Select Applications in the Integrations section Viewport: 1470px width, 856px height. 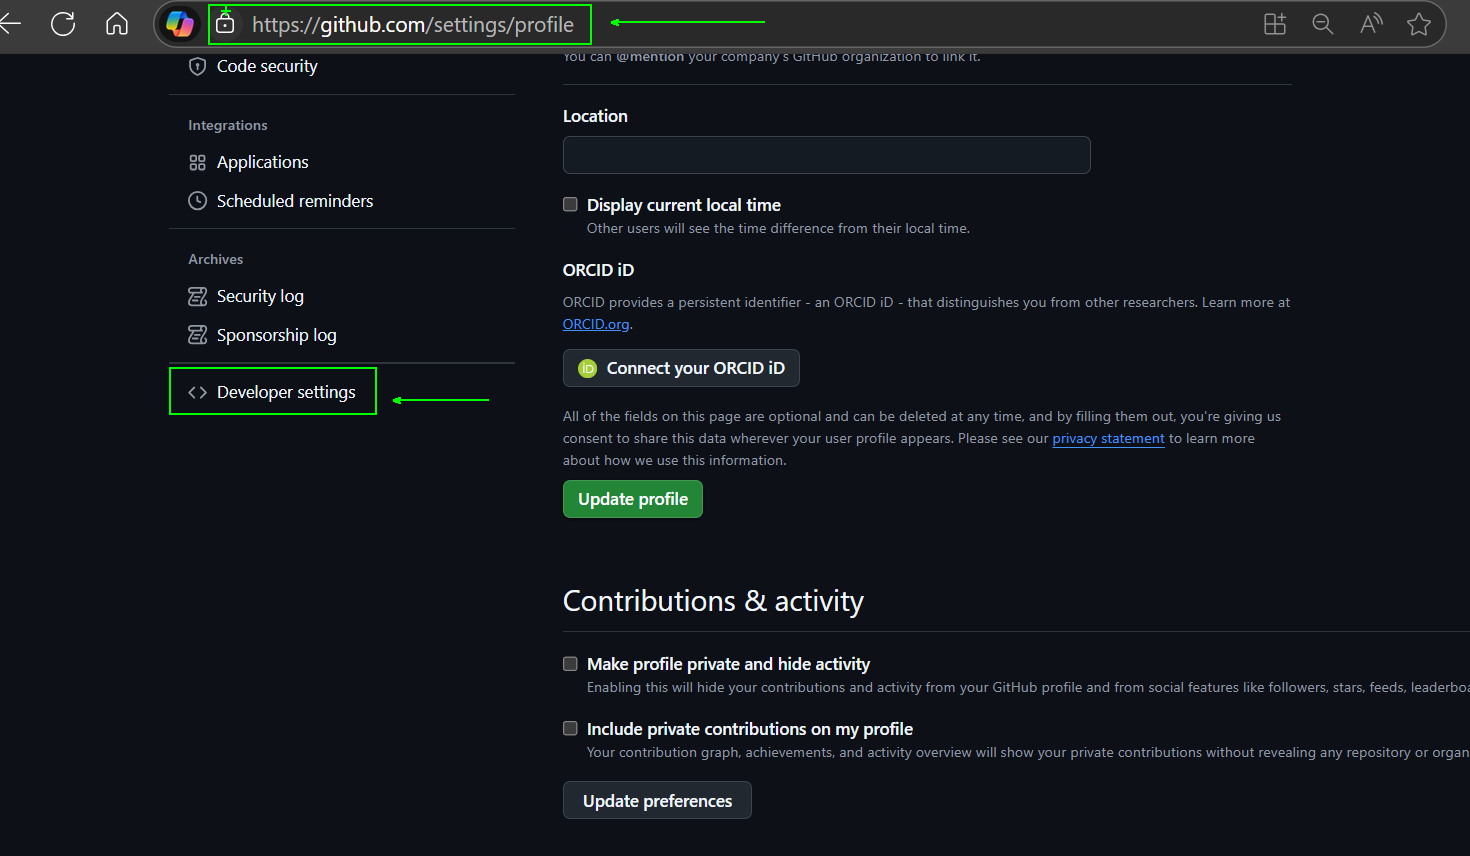point(262,162)
